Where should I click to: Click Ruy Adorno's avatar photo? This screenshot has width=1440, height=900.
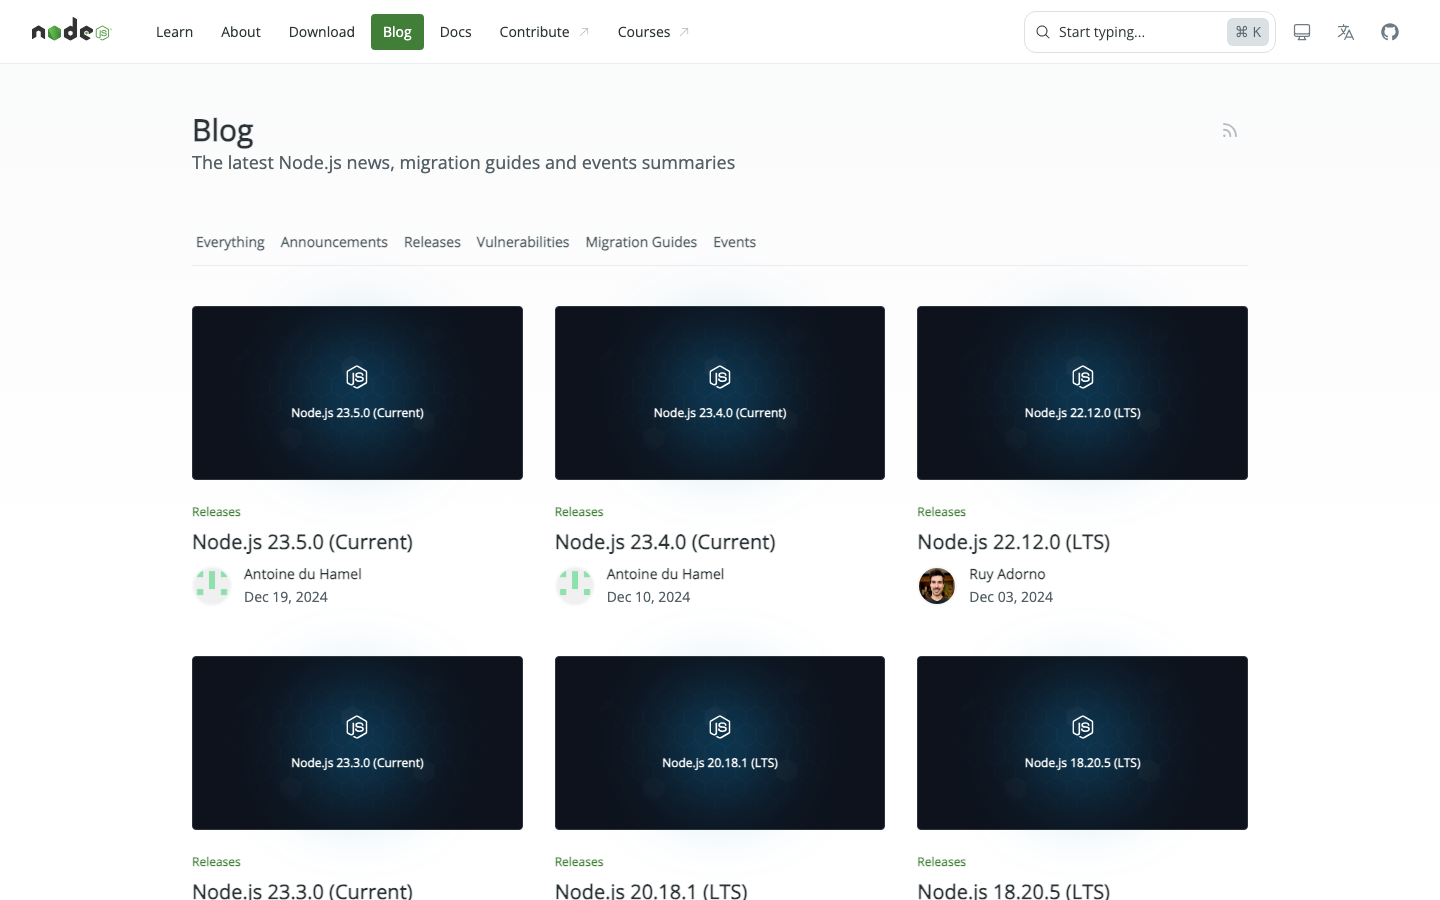[x=937, y=585]
